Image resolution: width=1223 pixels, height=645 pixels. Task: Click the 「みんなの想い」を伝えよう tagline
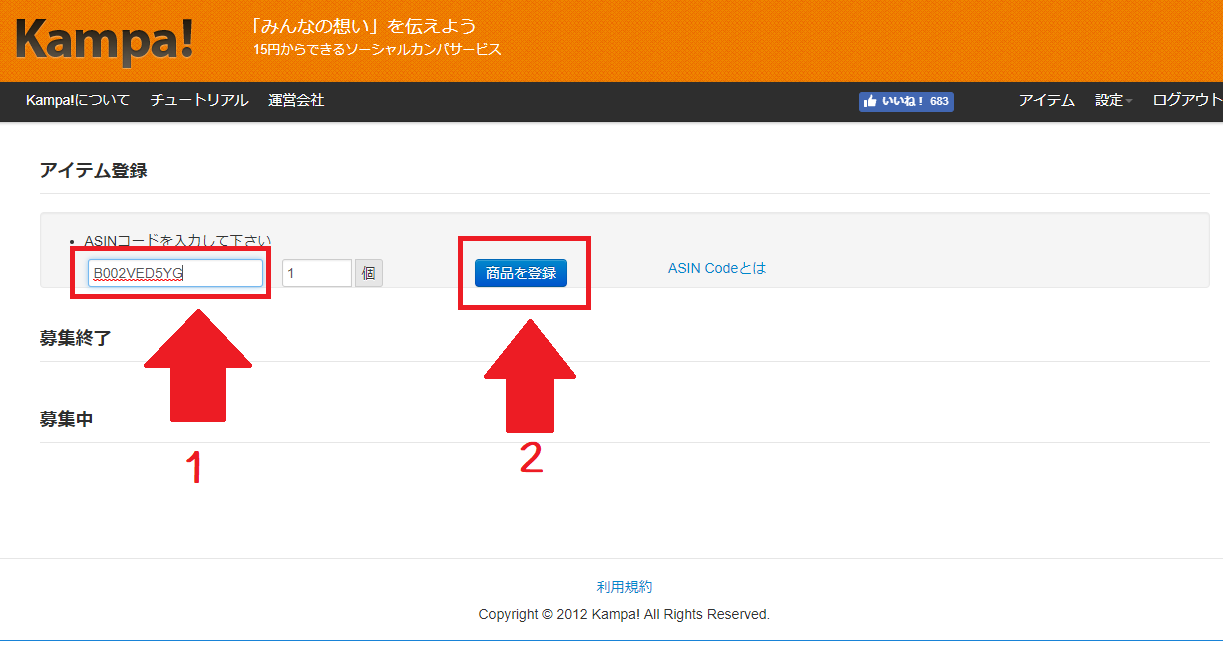[364, 26]
